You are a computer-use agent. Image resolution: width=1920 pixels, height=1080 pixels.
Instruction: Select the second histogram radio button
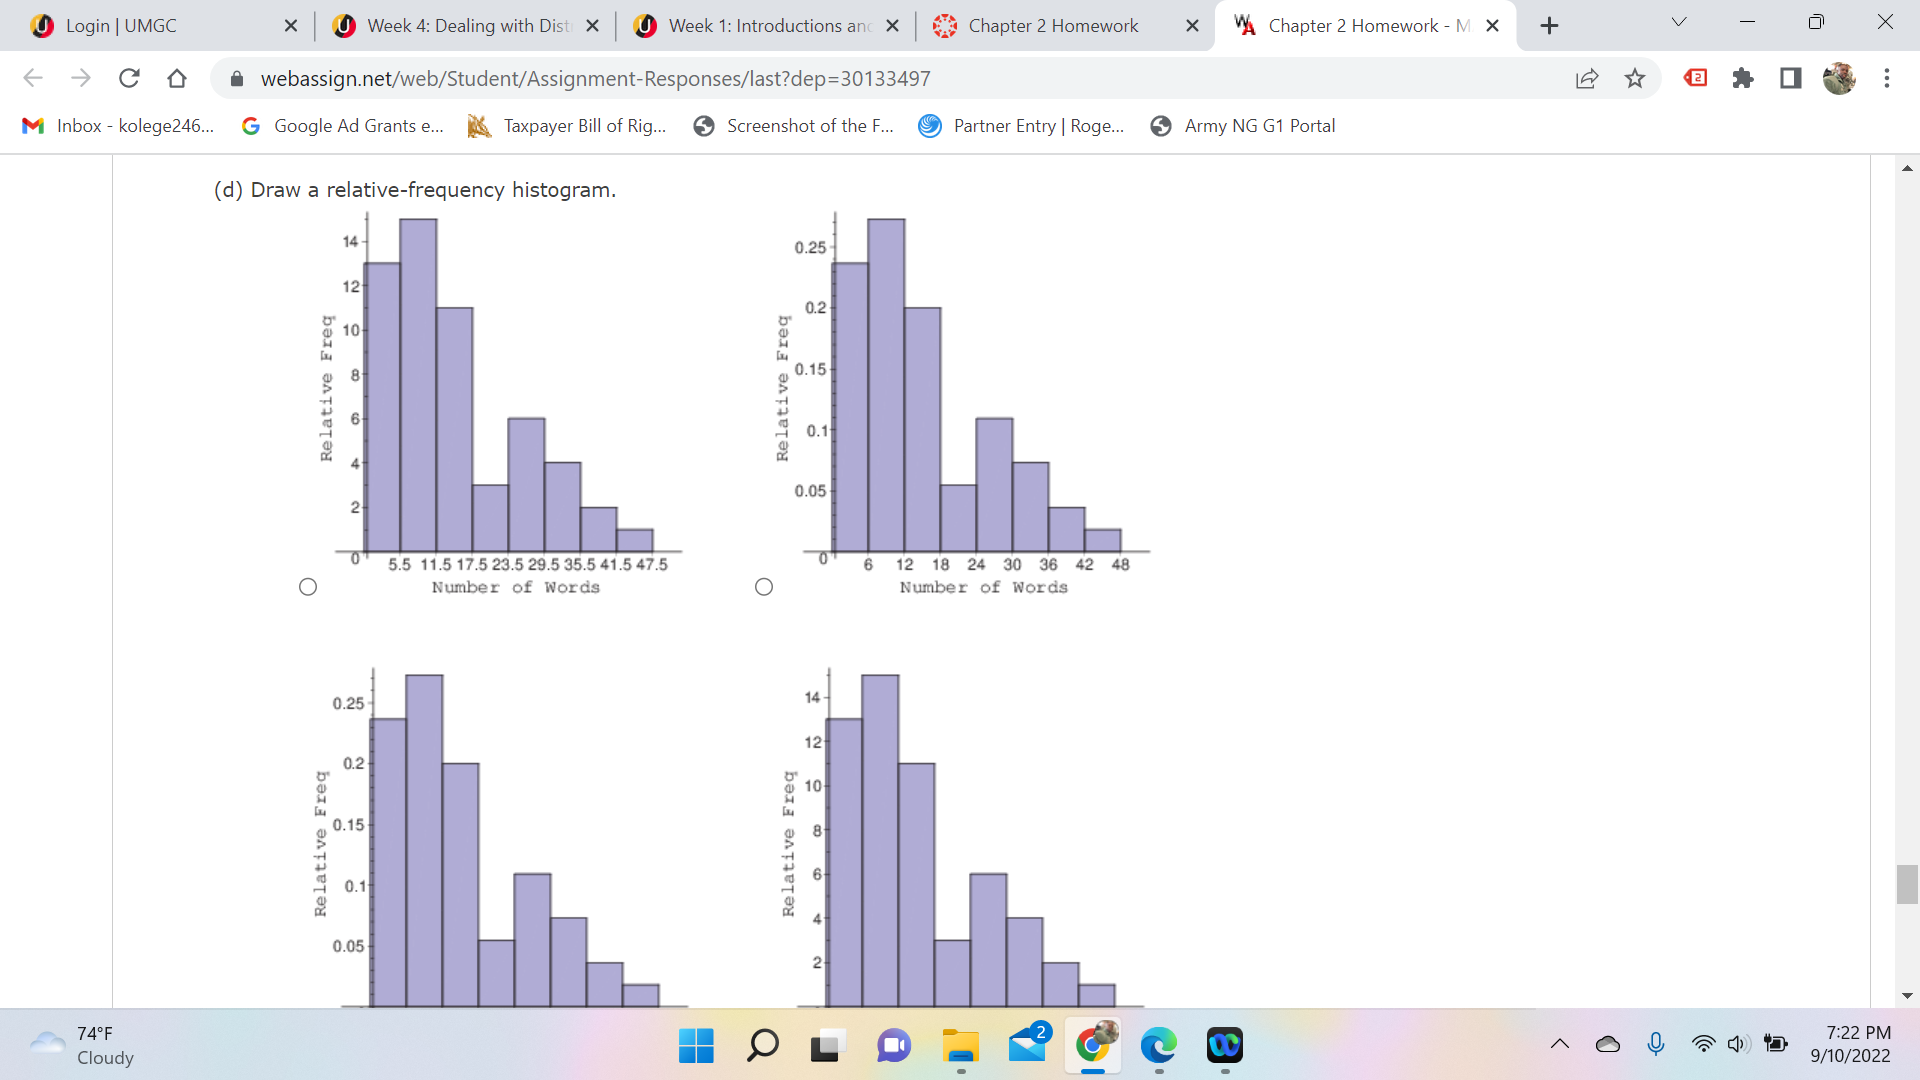[x=764, y=586]
